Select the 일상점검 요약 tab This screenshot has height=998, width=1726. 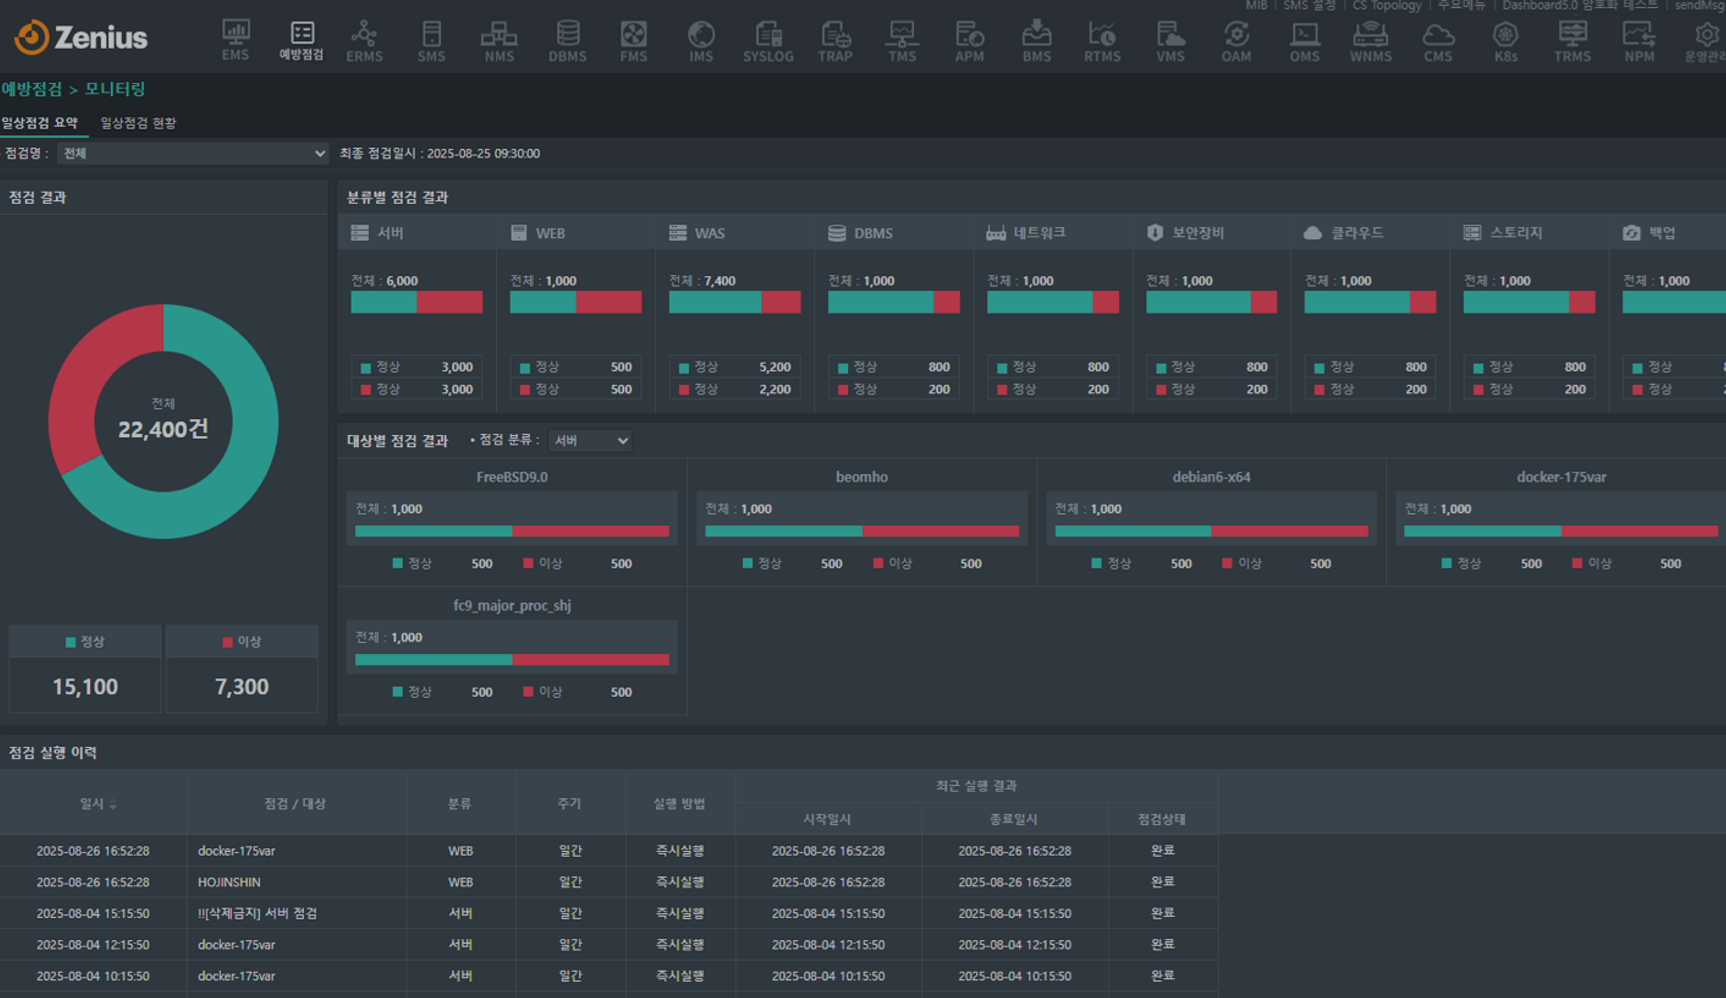pos(40,123)
